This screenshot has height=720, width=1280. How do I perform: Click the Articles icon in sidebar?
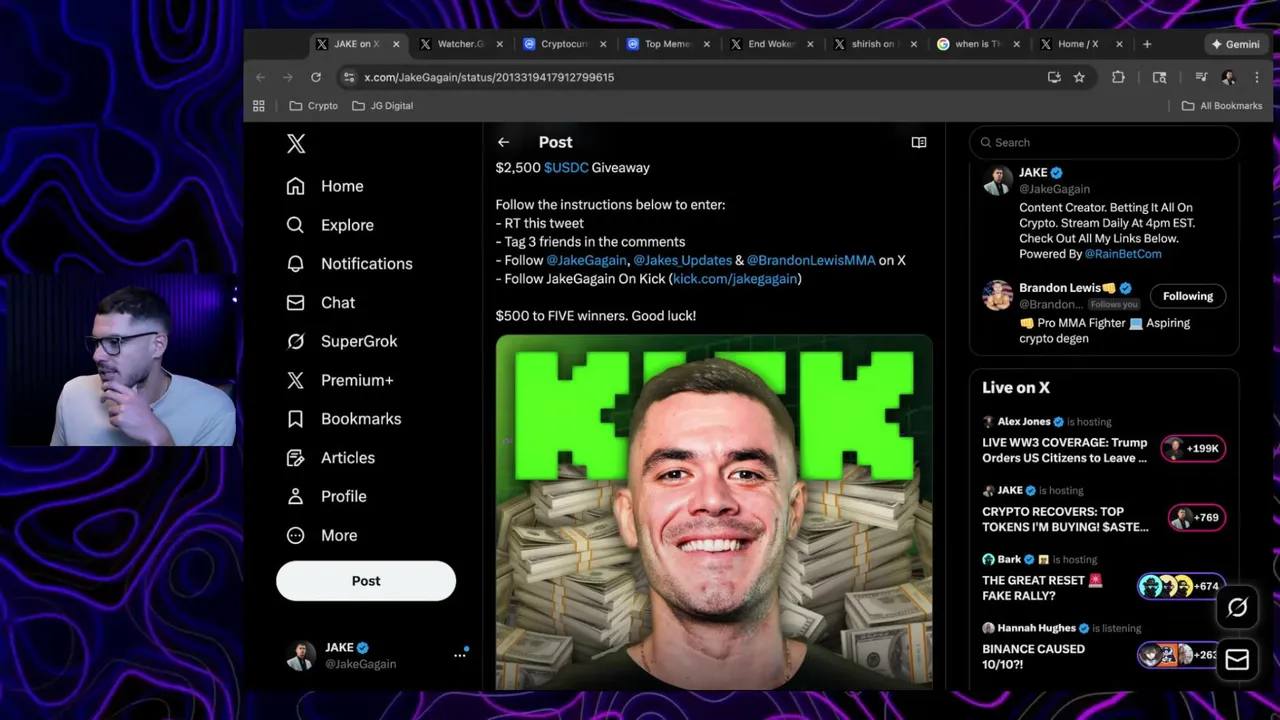[x=295, y=458]
